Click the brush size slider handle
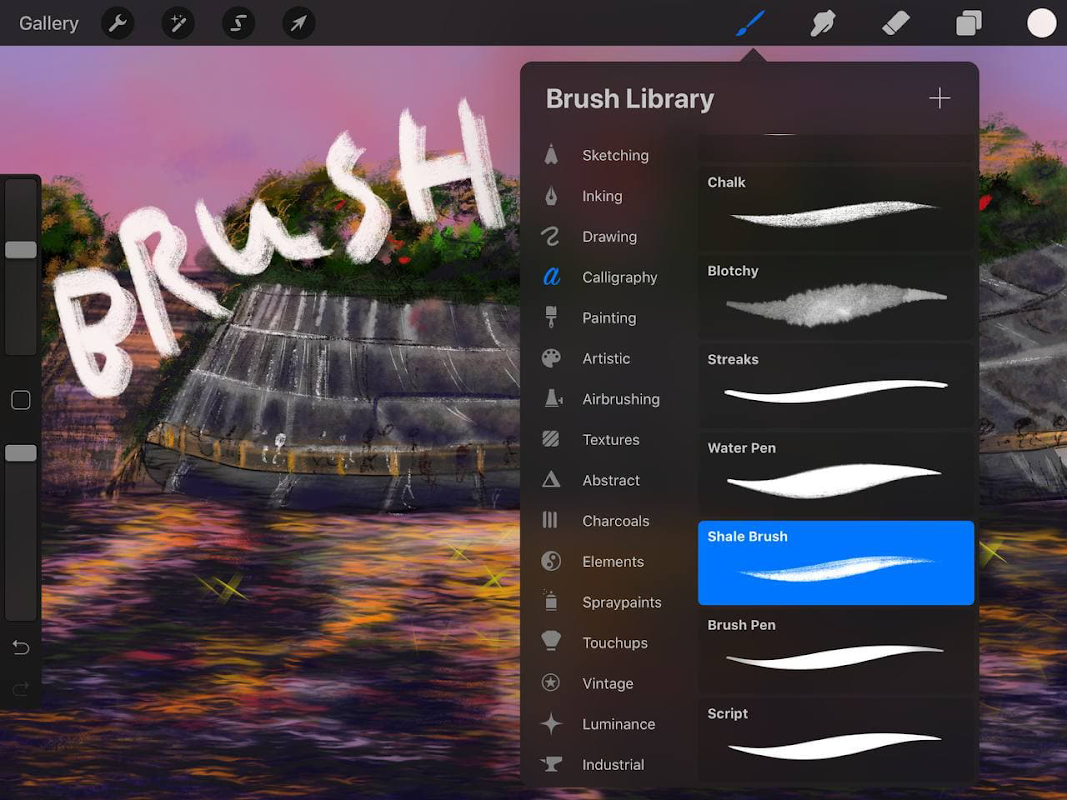 (20, 250)
